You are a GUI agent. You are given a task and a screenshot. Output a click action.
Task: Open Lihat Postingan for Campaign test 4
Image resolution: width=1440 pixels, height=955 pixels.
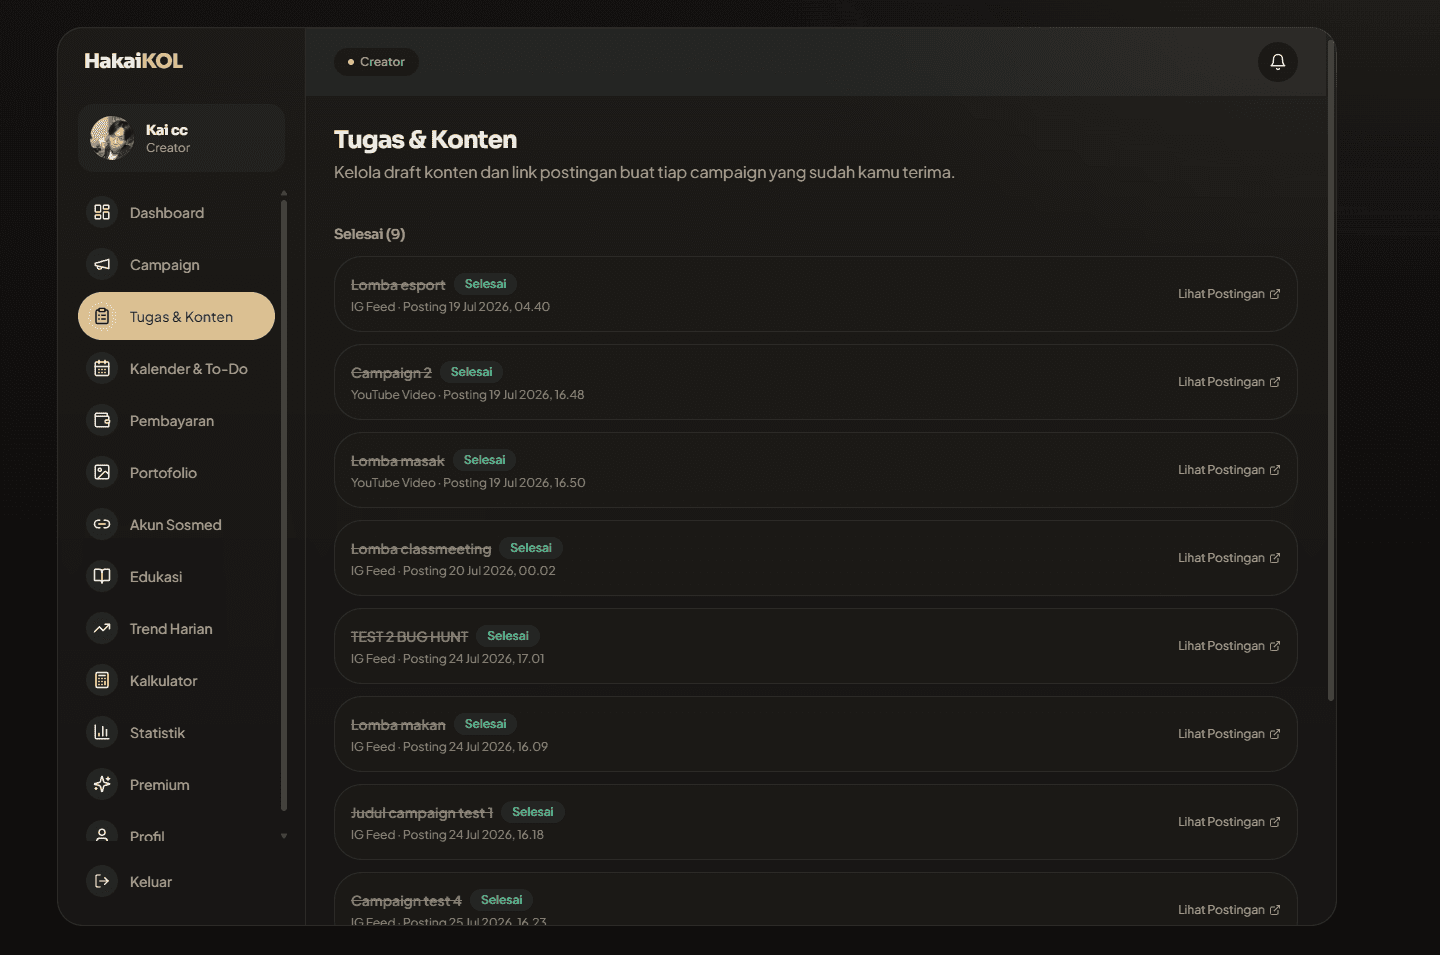point(1229,910)
